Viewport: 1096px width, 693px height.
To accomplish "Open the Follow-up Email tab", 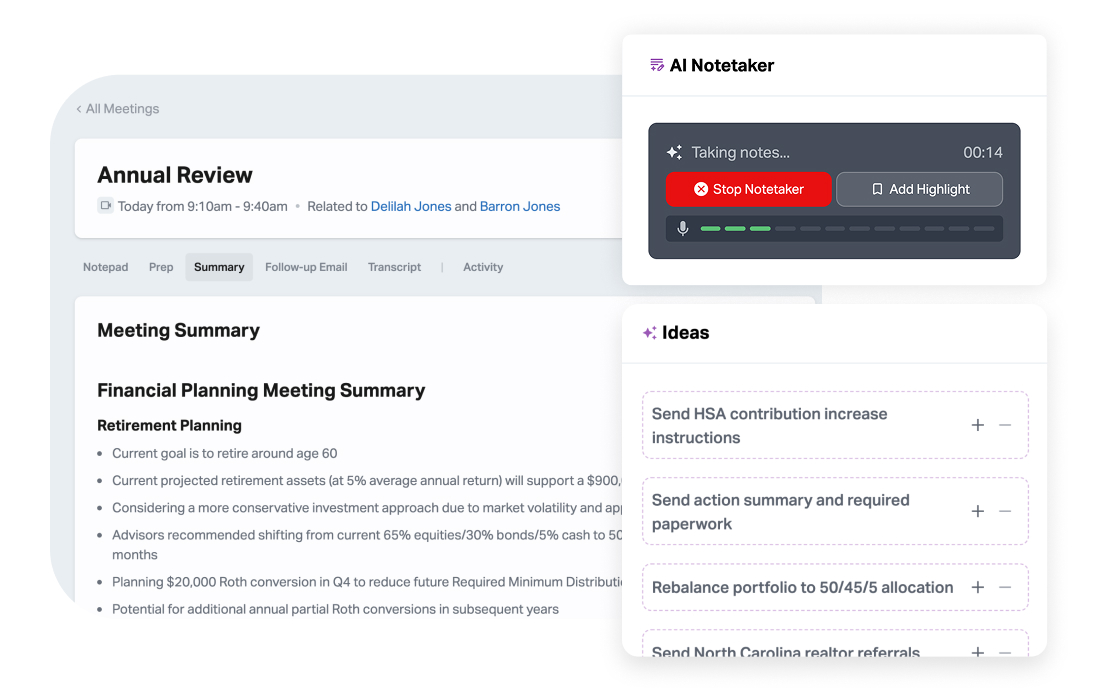I will 306,267.
